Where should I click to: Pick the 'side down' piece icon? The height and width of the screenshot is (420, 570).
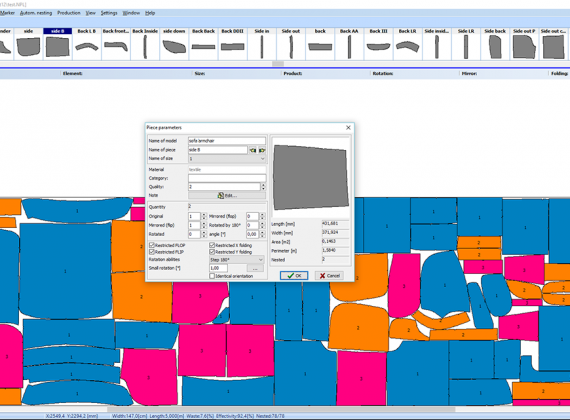pos(174,44)
